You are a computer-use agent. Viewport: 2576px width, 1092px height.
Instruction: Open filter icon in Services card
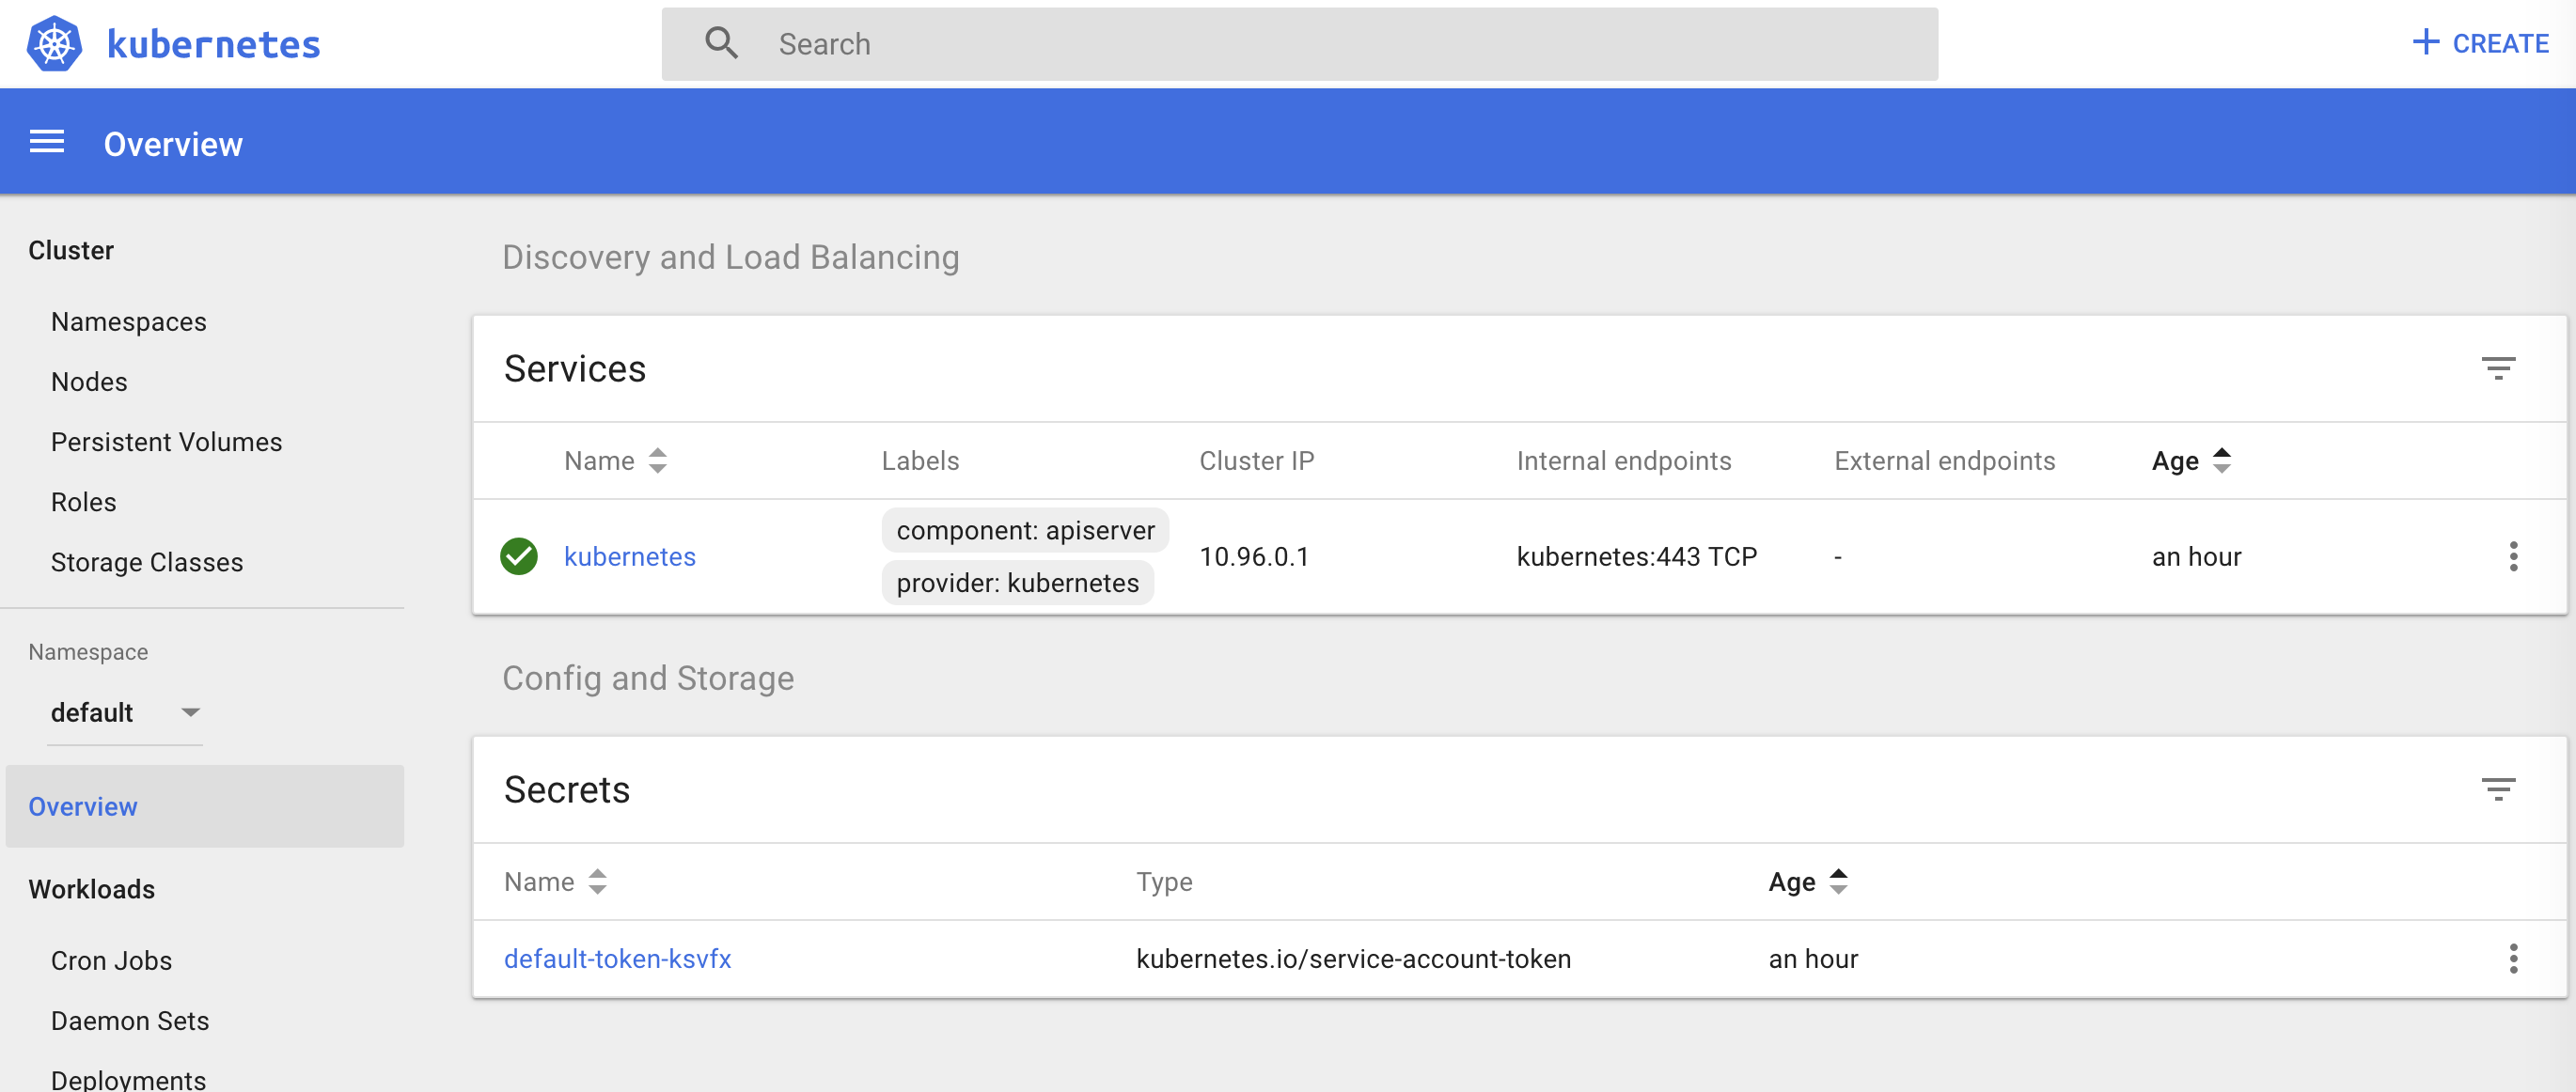click(x=2497, y=368)
